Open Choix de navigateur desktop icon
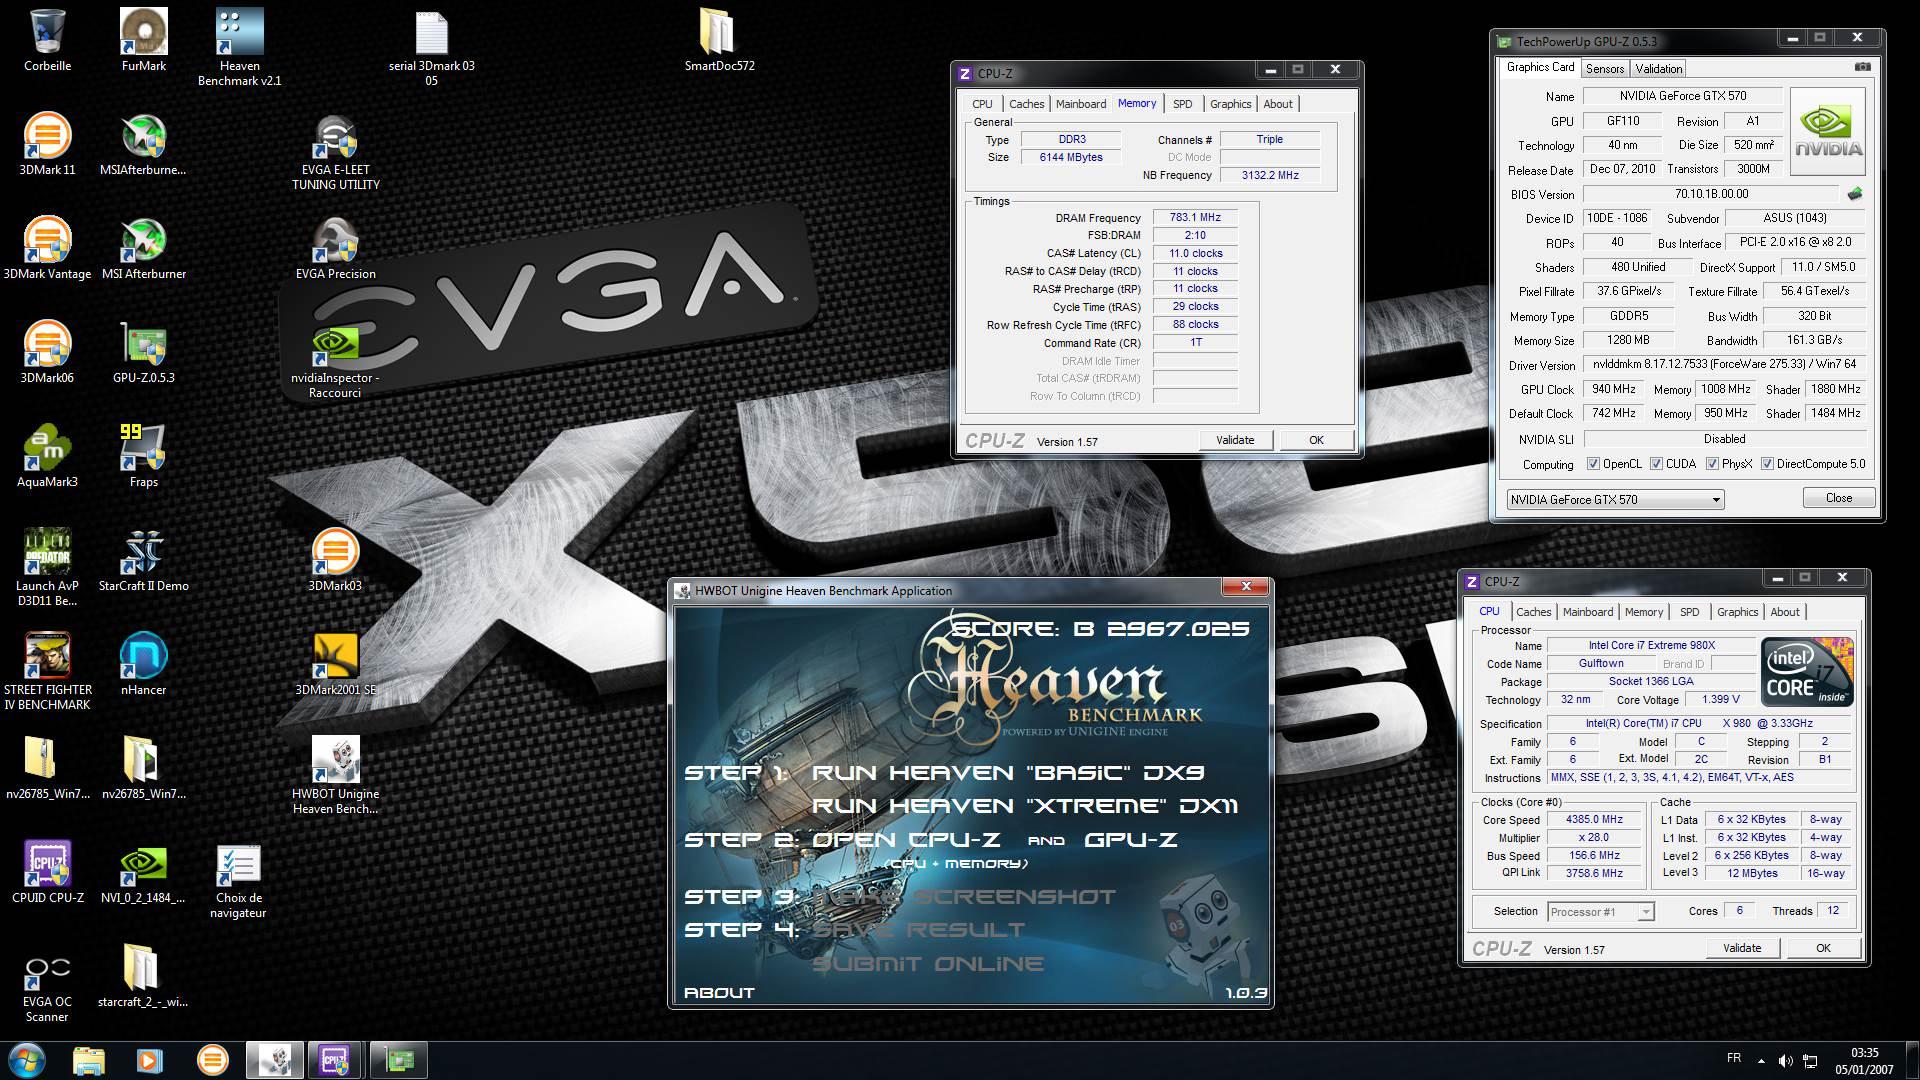Viewport: 1920px width, 1080px height. (x=238, y=879)
